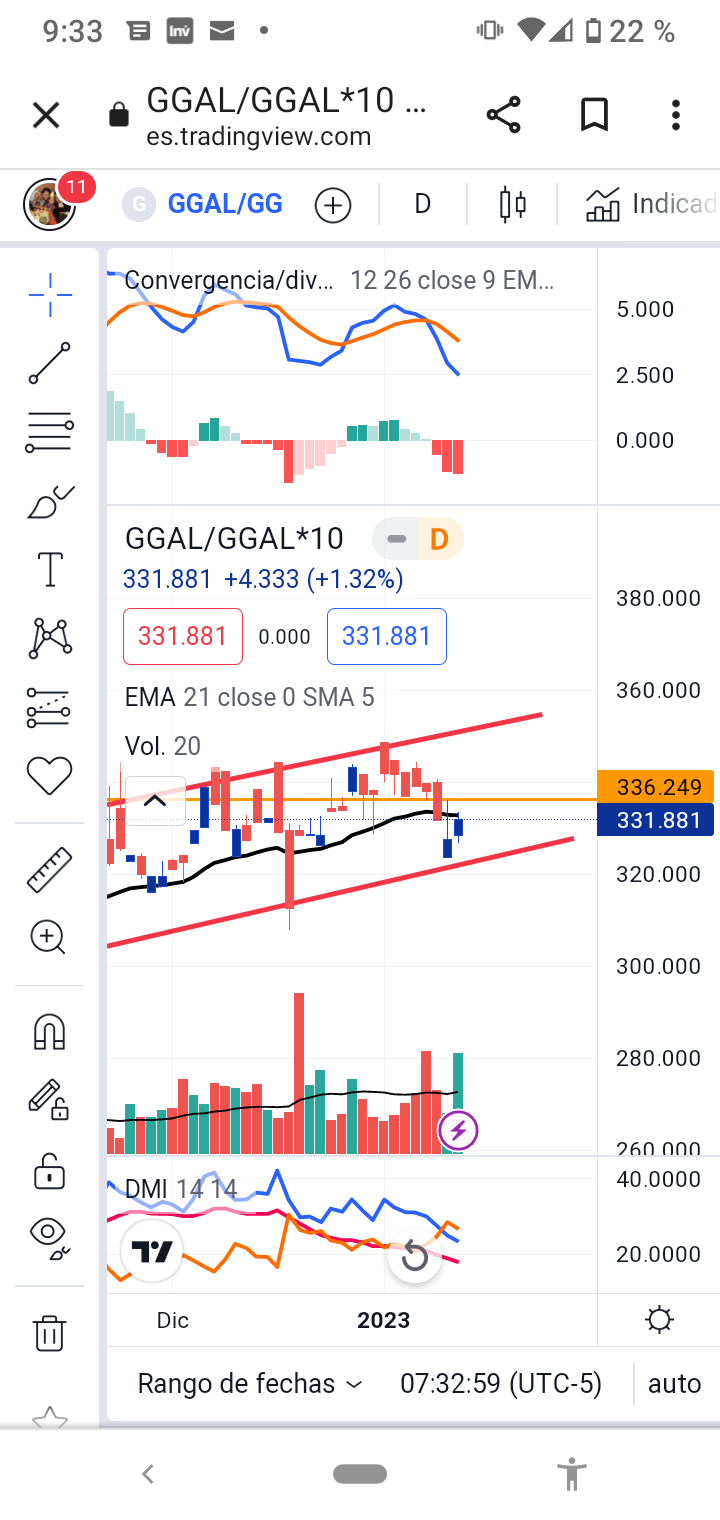Share the TradingView page
Image resolution: width=720 pixels, height=1520 pixels.
tap(504, 115)
